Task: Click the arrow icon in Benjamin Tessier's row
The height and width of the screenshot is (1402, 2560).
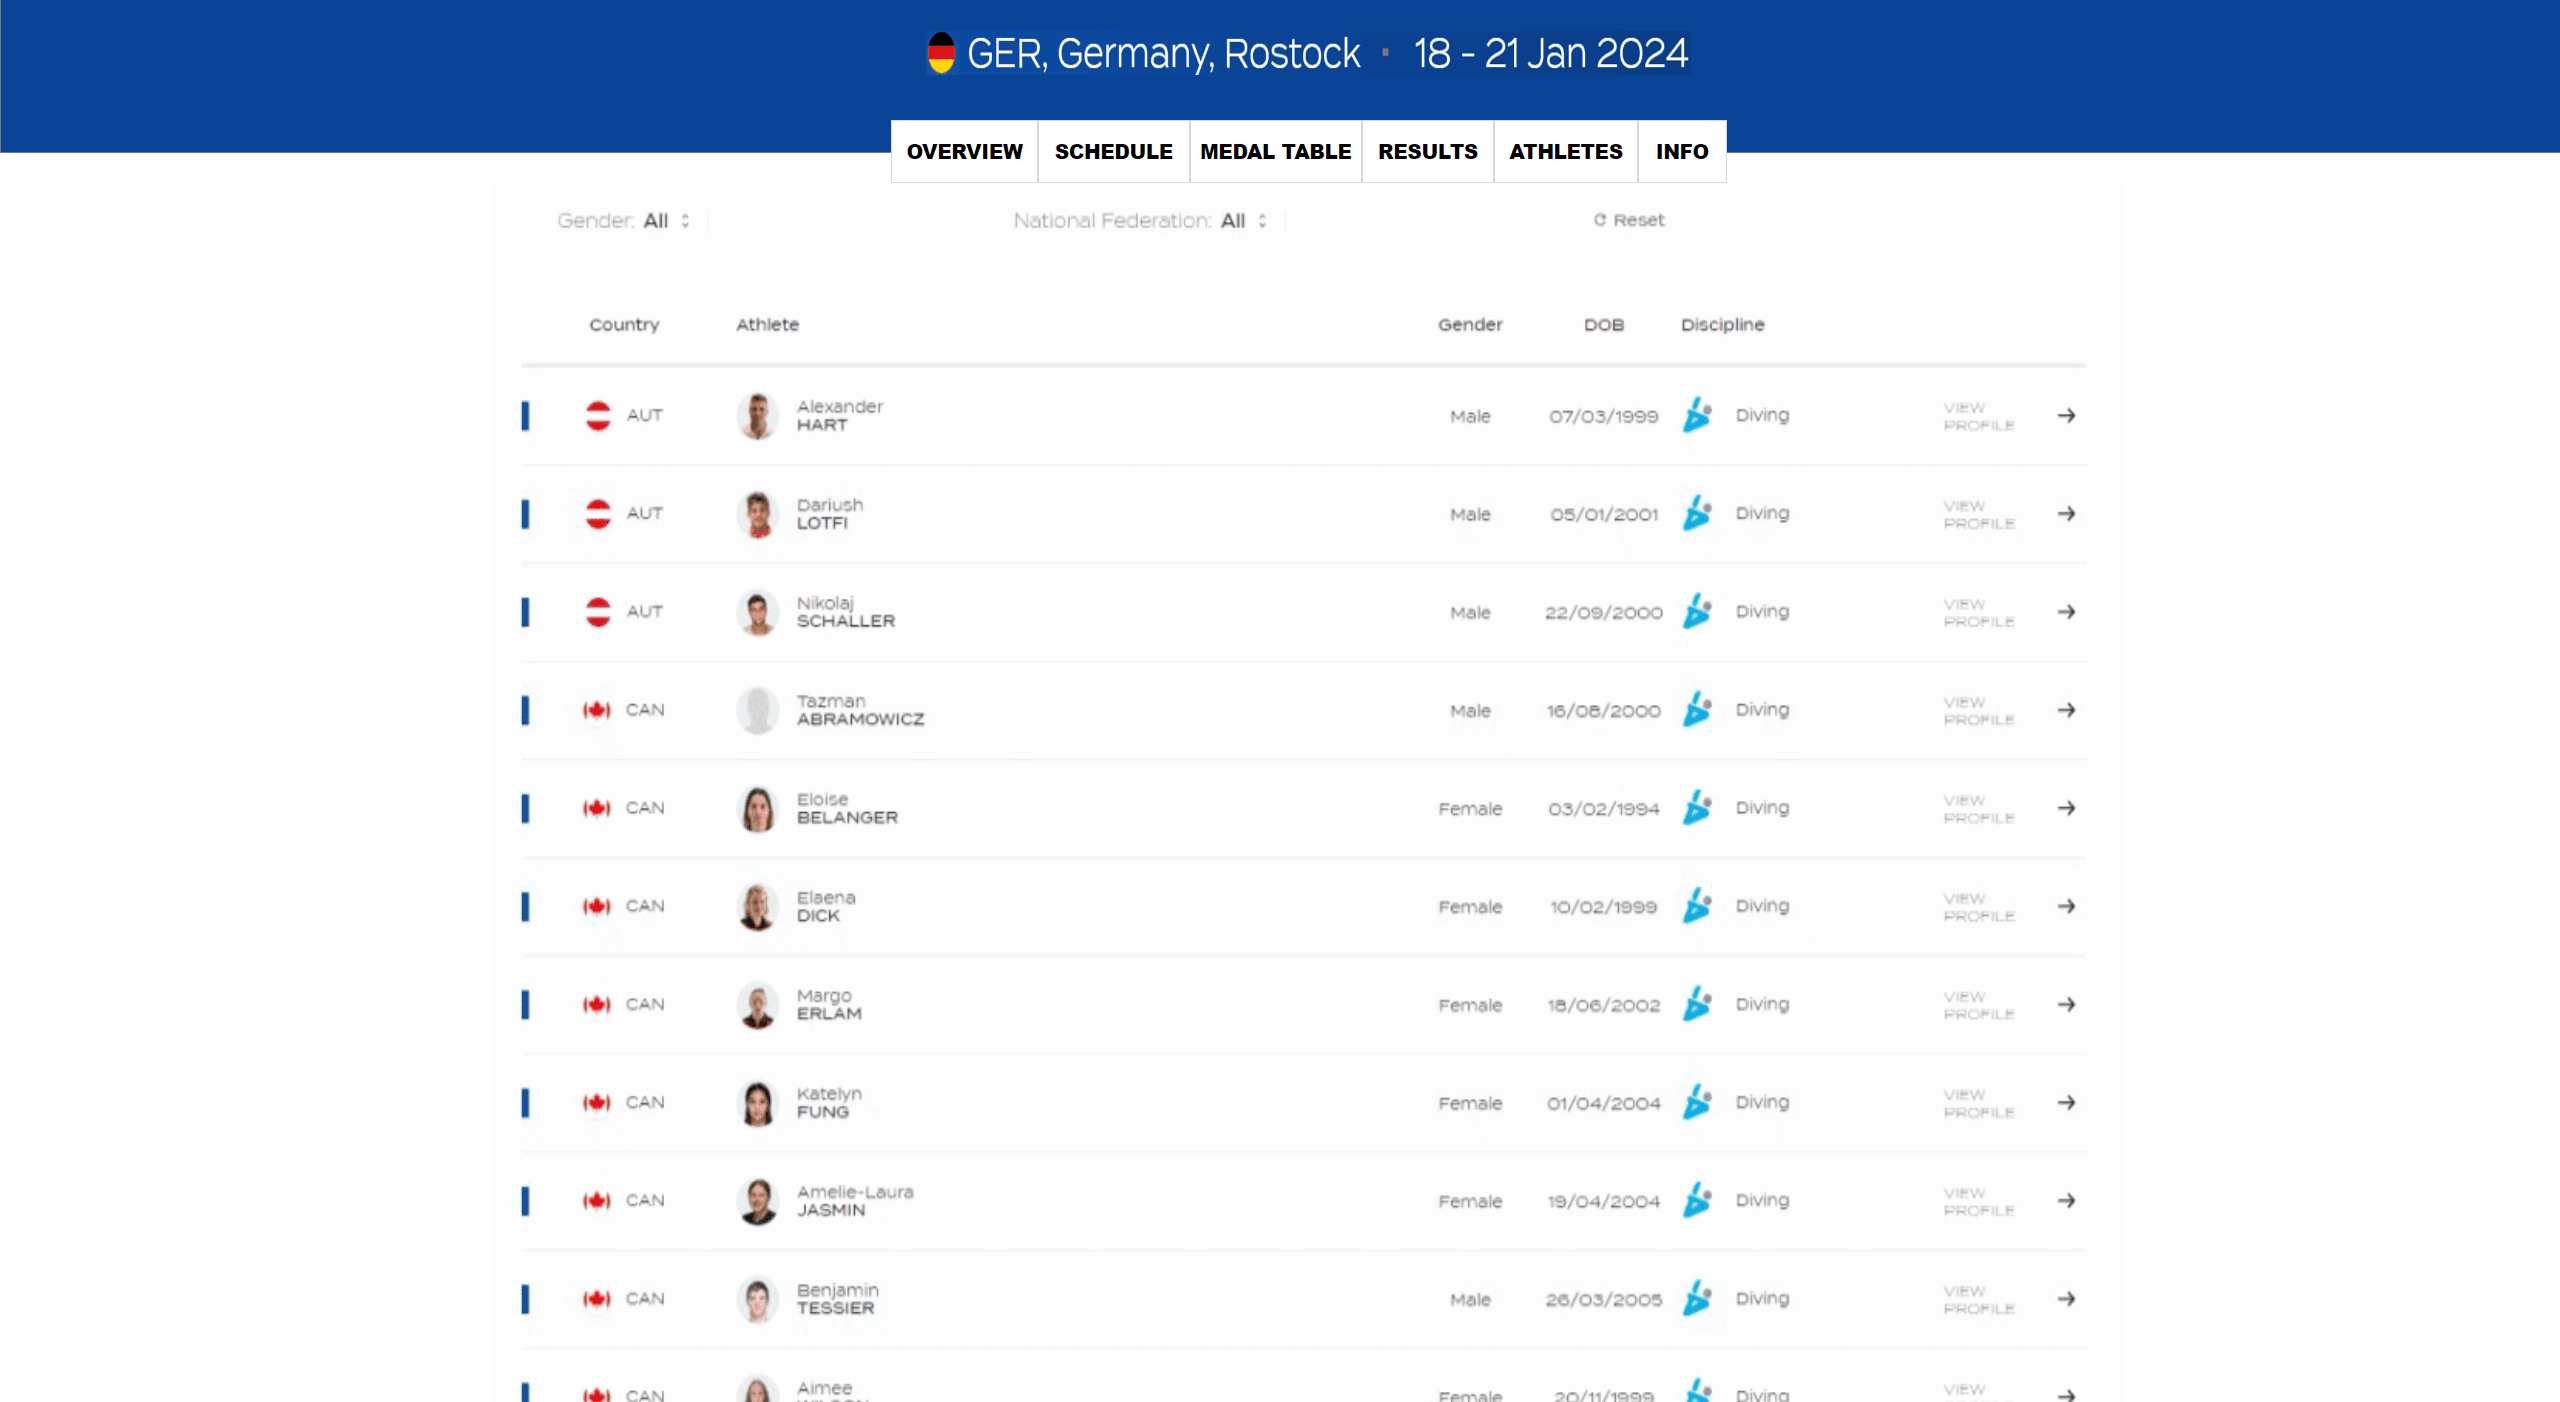Action: 2066,1299
